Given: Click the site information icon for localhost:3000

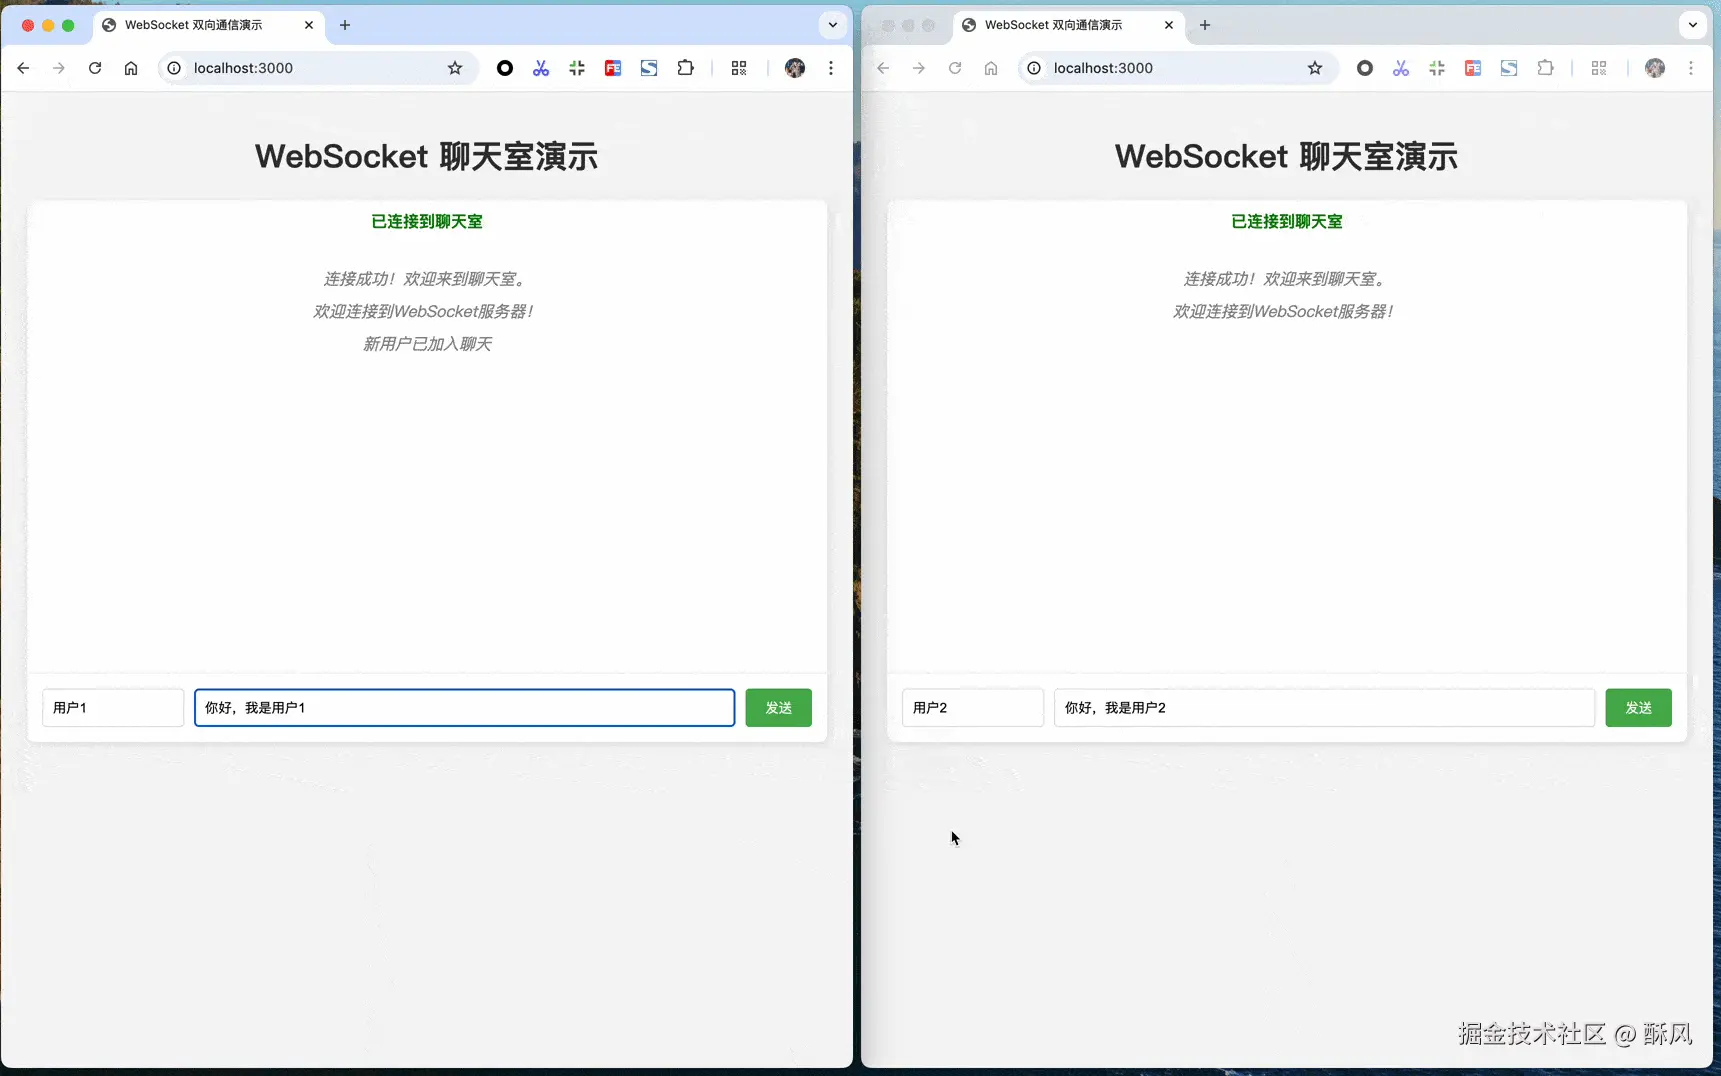Looking at the screenshot, I should [173, 68].
